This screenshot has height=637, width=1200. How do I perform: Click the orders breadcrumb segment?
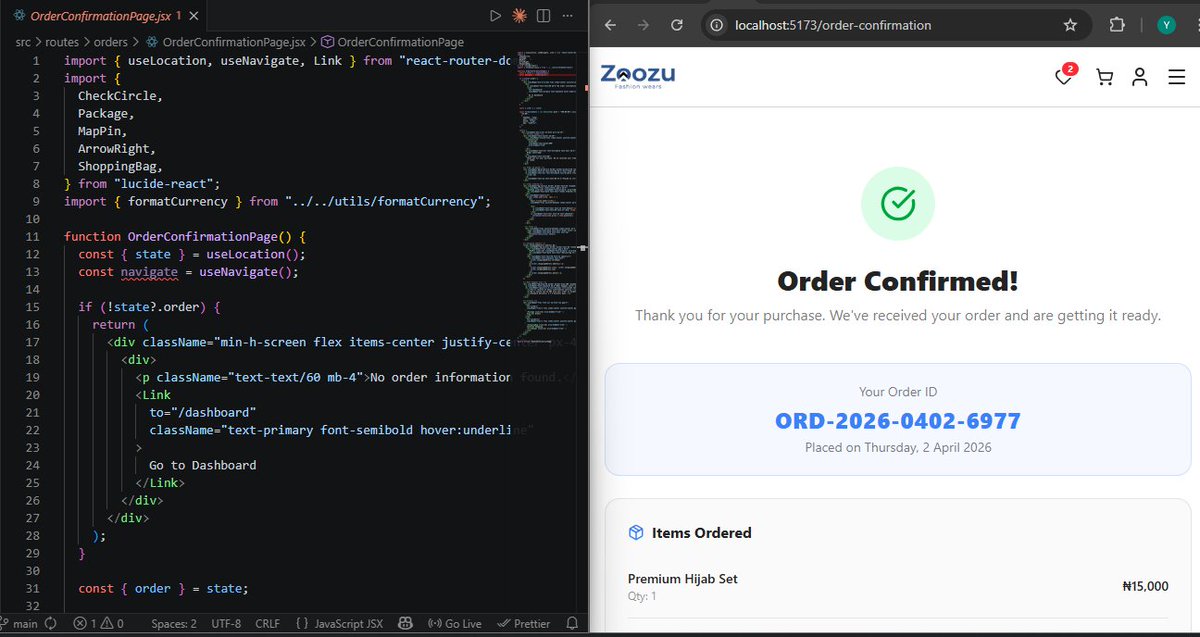pos(111,42)
